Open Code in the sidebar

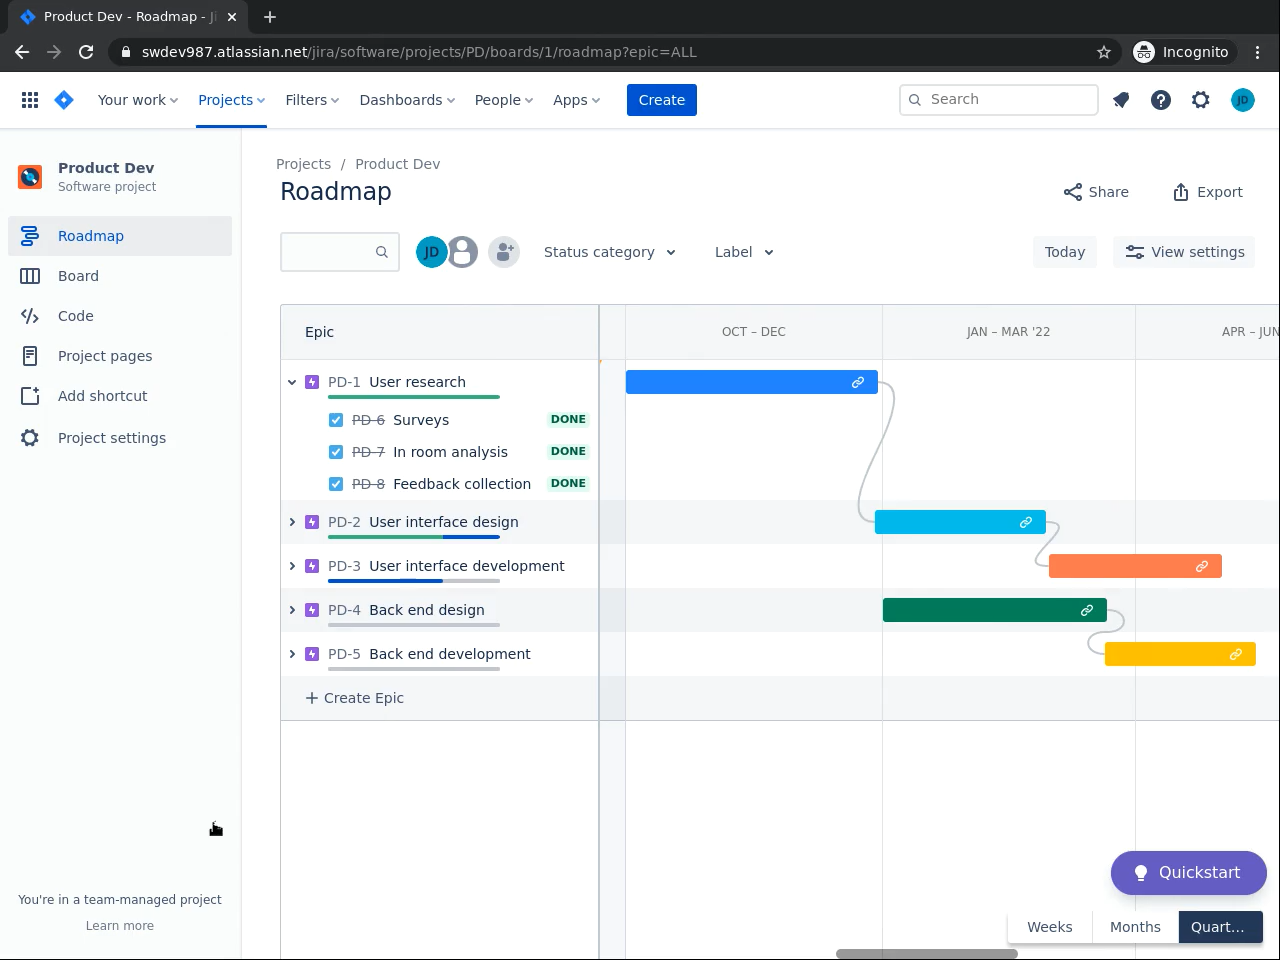tap(120, 316)
